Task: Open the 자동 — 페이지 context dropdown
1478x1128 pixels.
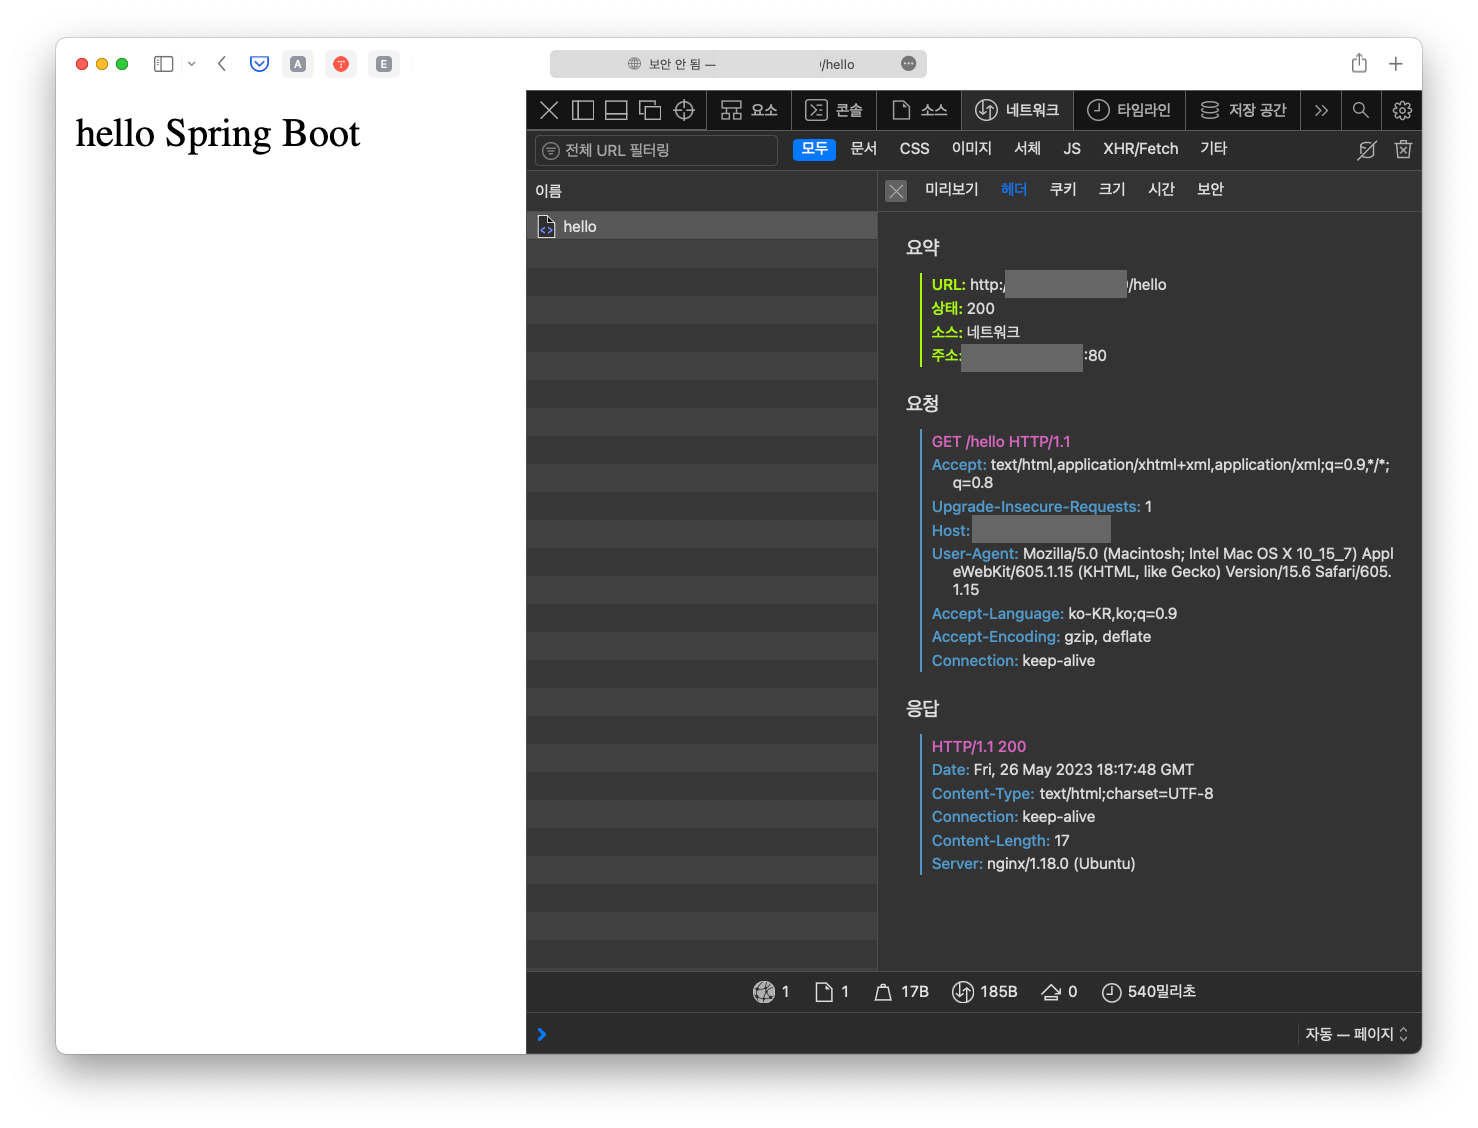Action: point(1356,1034)
